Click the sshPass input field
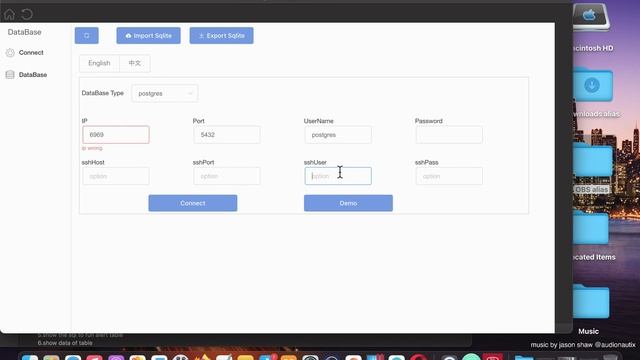640x360 pixels. 449,176
